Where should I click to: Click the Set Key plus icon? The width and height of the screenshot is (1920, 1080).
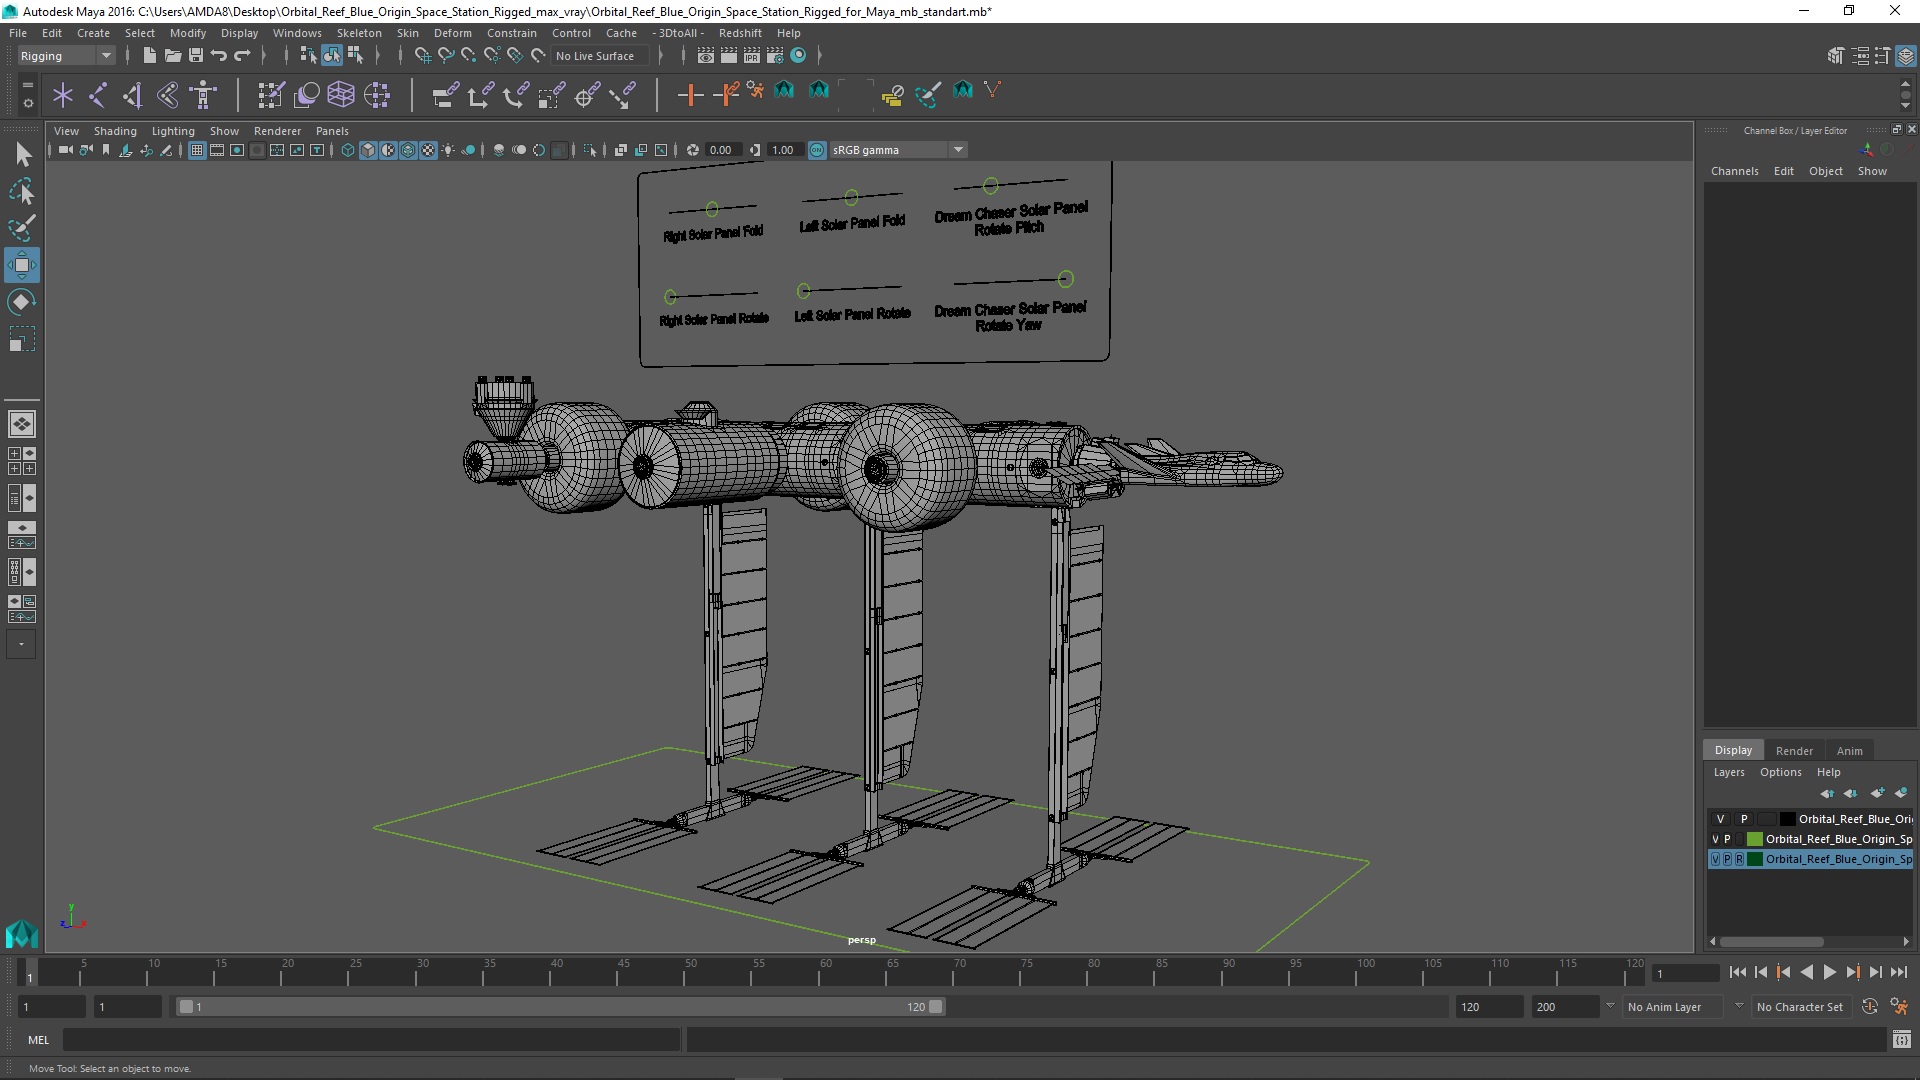click(690, 95)
